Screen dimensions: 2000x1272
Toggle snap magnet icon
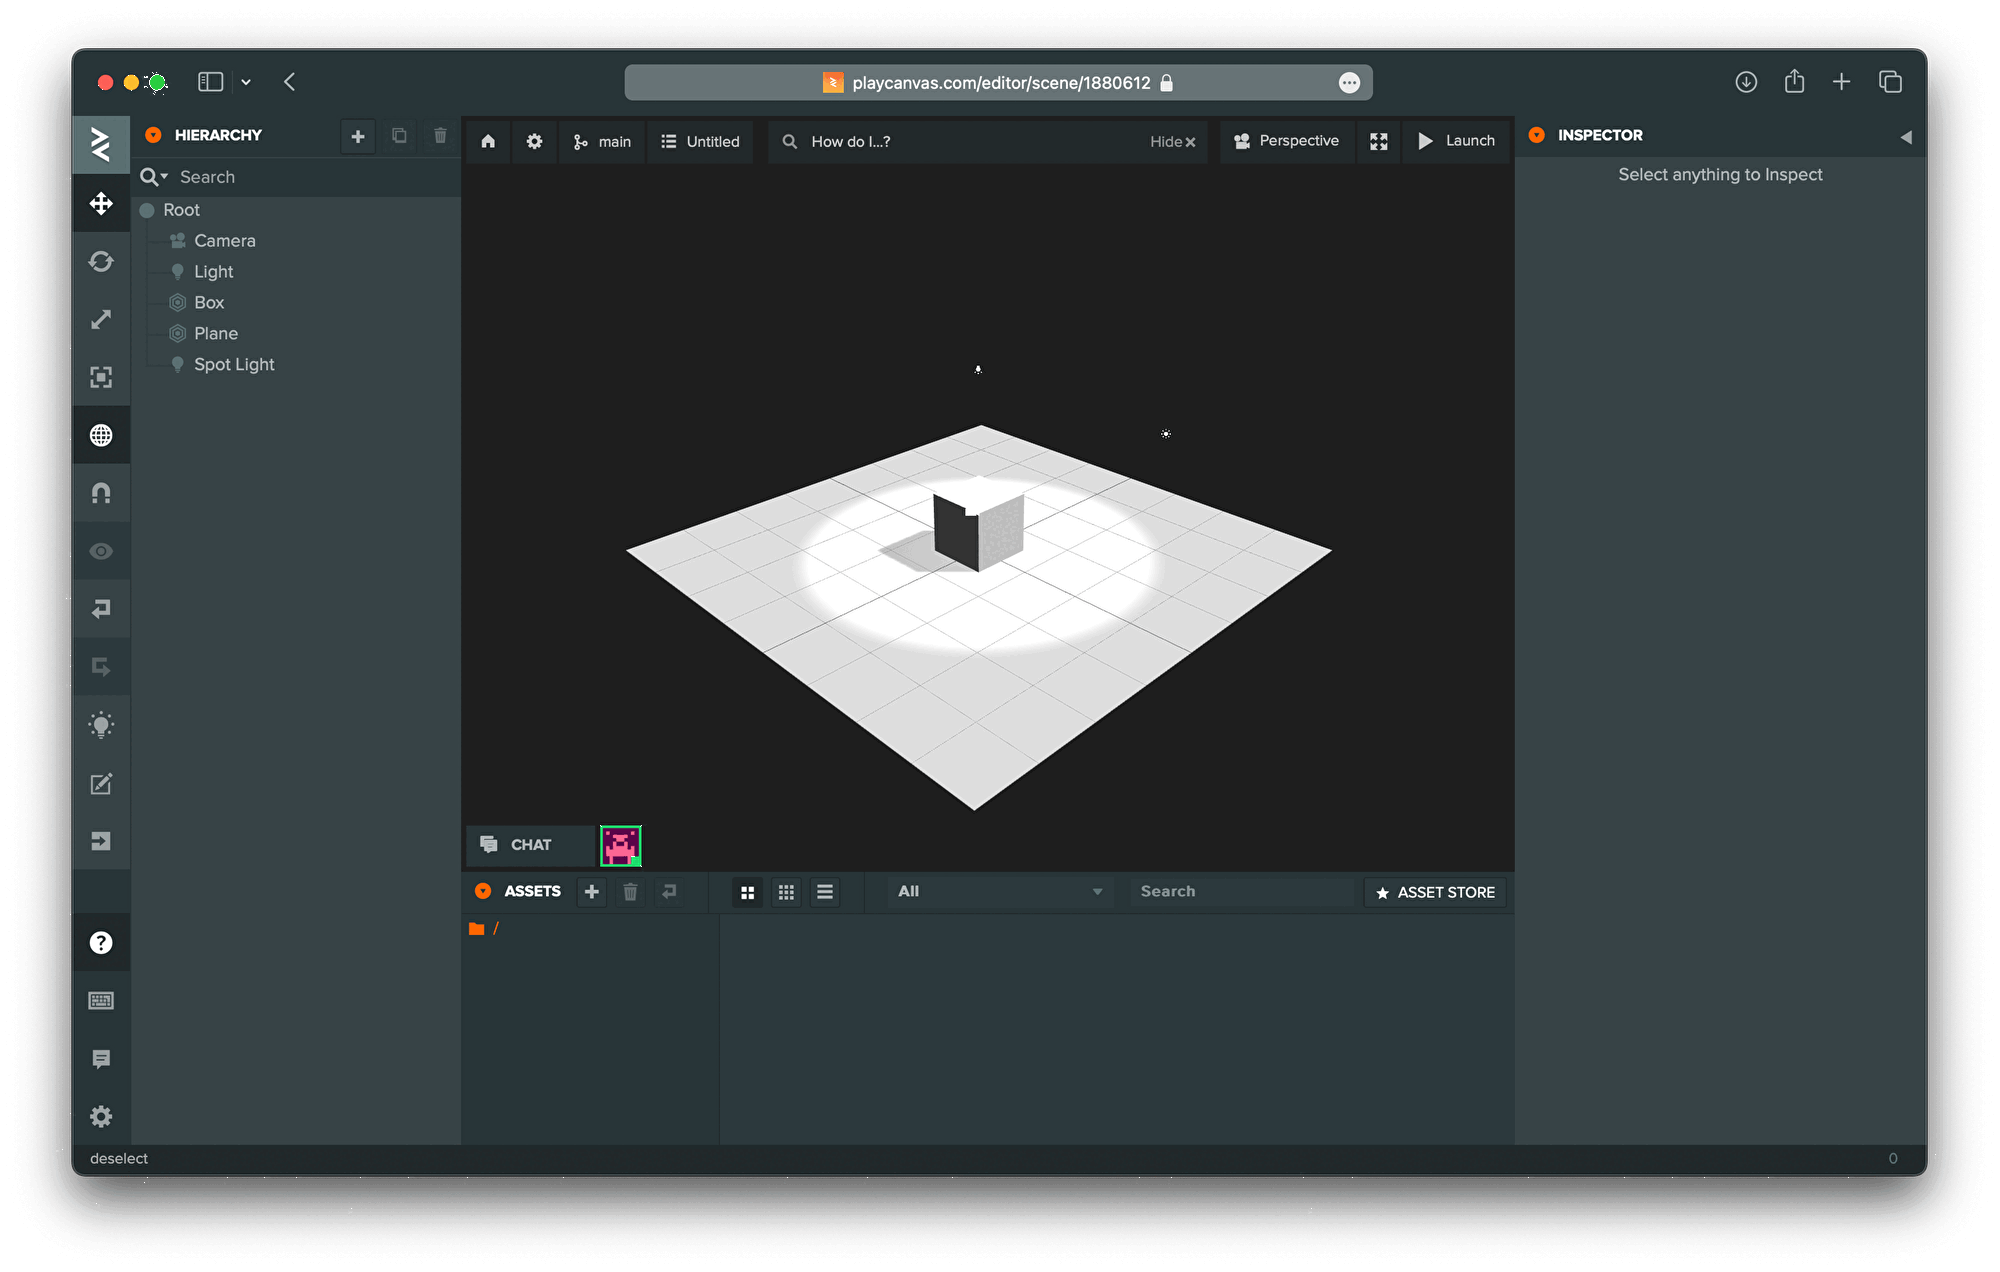click(101, 493)
